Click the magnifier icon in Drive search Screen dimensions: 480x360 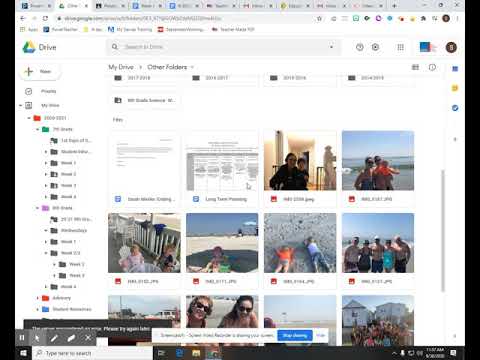tap(115, 47)
